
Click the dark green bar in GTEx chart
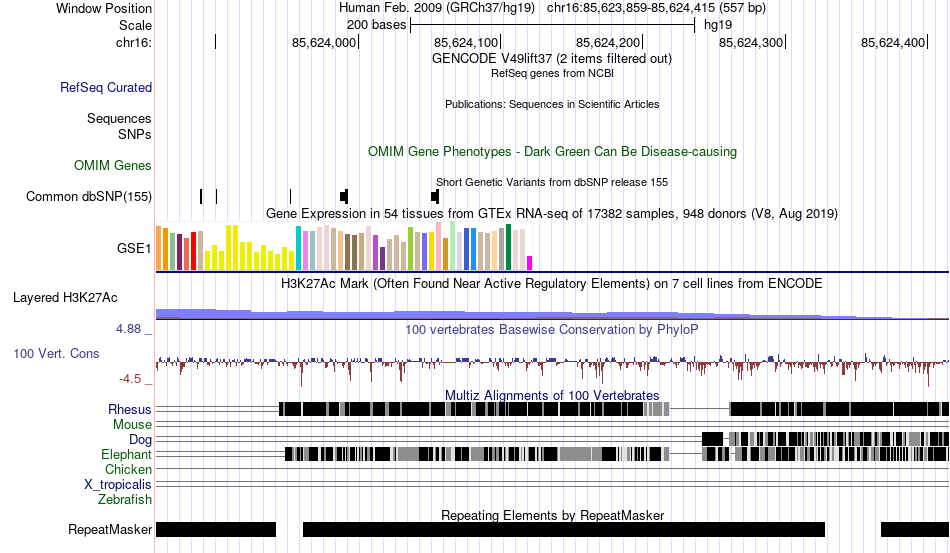point(508,247)
